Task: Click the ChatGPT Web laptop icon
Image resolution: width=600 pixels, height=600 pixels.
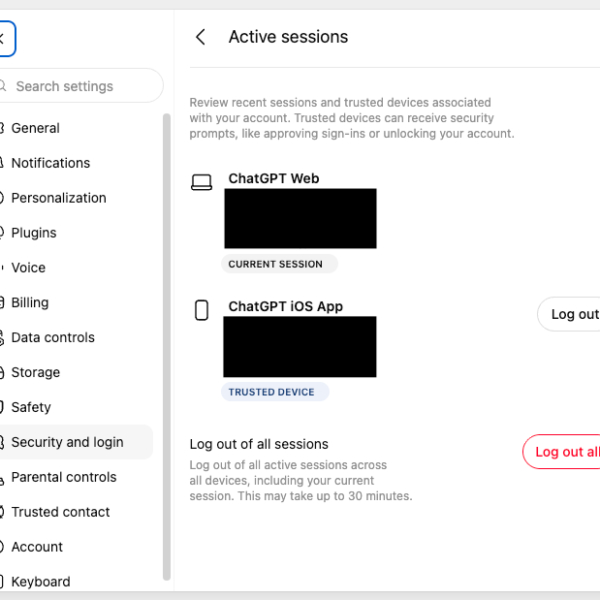Action: tap(202, 182)
